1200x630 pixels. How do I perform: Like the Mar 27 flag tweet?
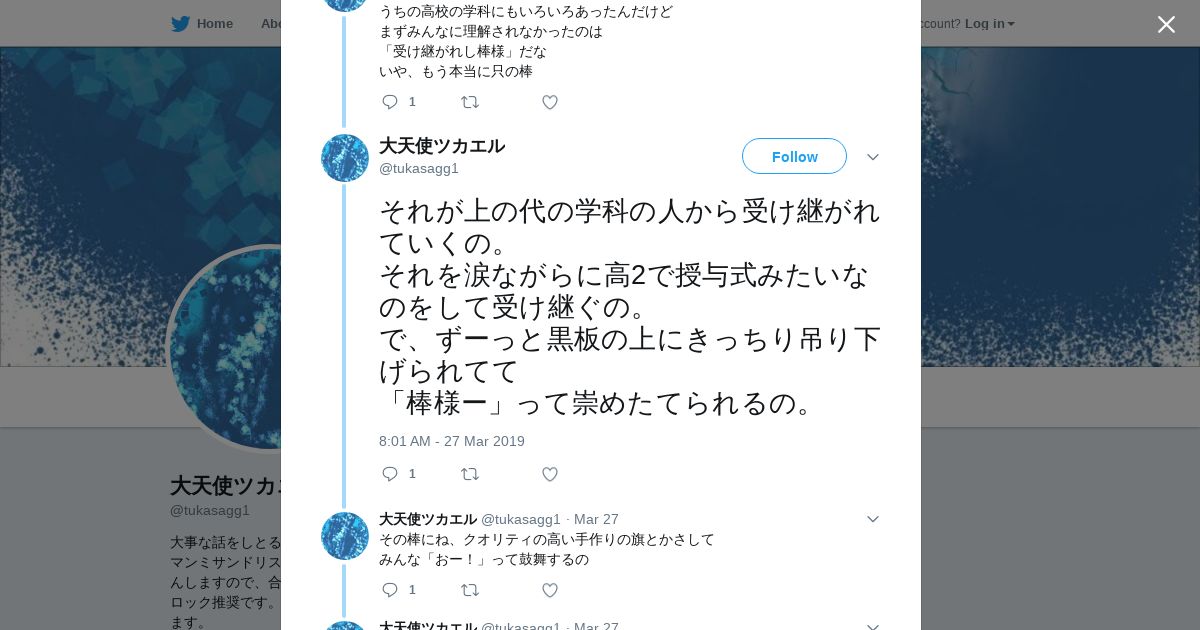pos(550,590)
